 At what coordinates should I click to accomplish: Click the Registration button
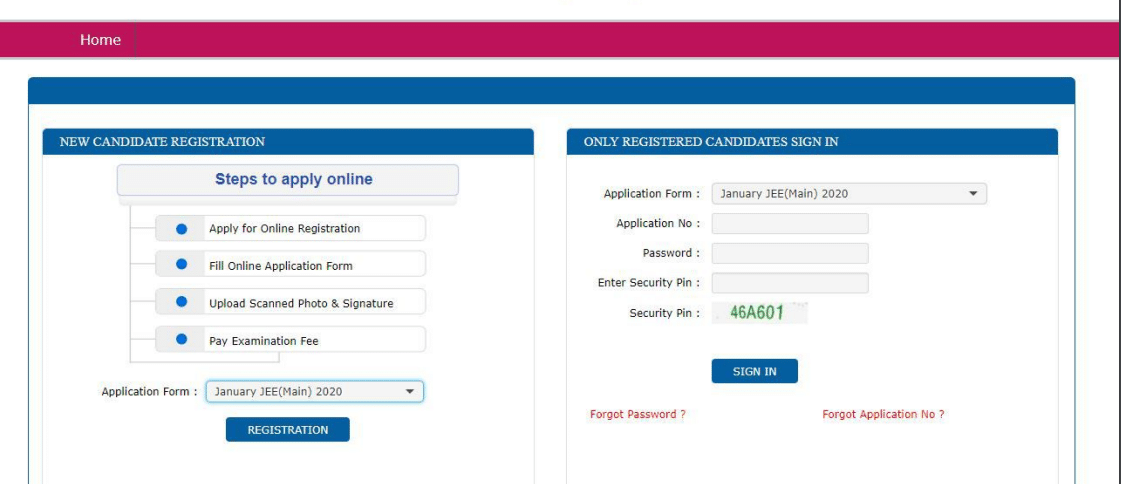(287, 430)
